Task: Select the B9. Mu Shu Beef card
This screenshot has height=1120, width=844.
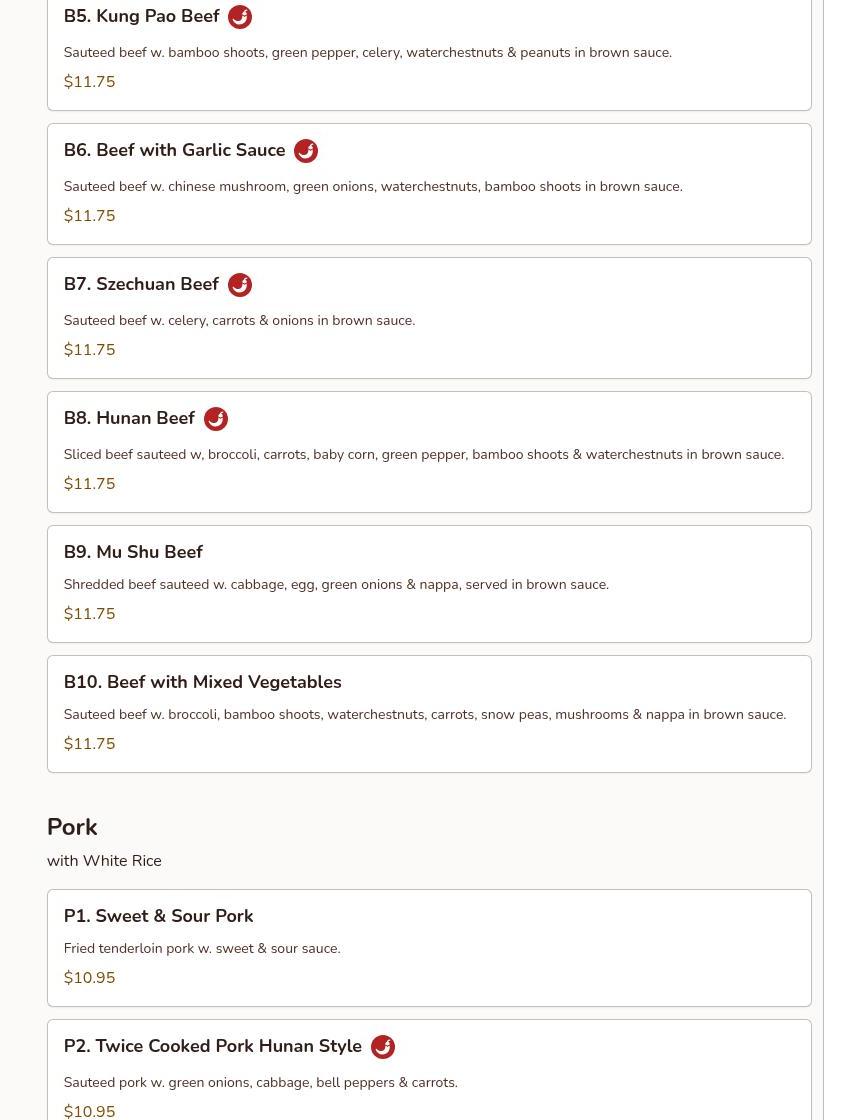Action: [429, 584]
